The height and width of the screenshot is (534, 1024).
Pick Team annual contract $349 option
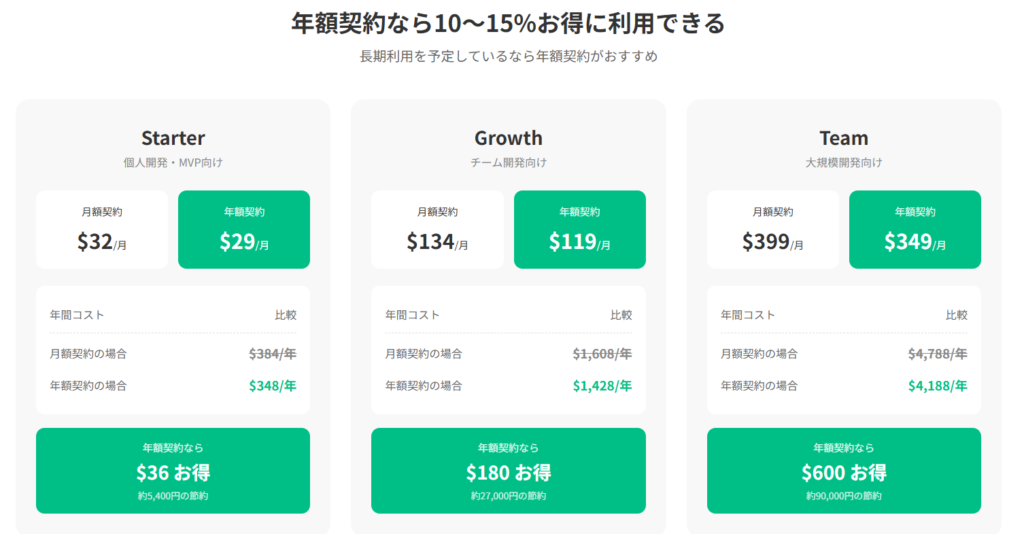[x=915, y=230]
